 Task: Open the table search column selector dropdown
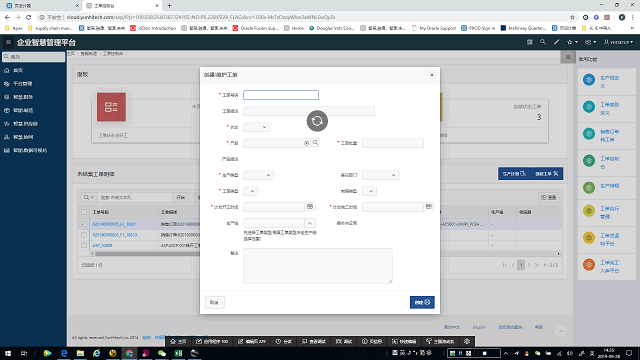click(89, 198)
